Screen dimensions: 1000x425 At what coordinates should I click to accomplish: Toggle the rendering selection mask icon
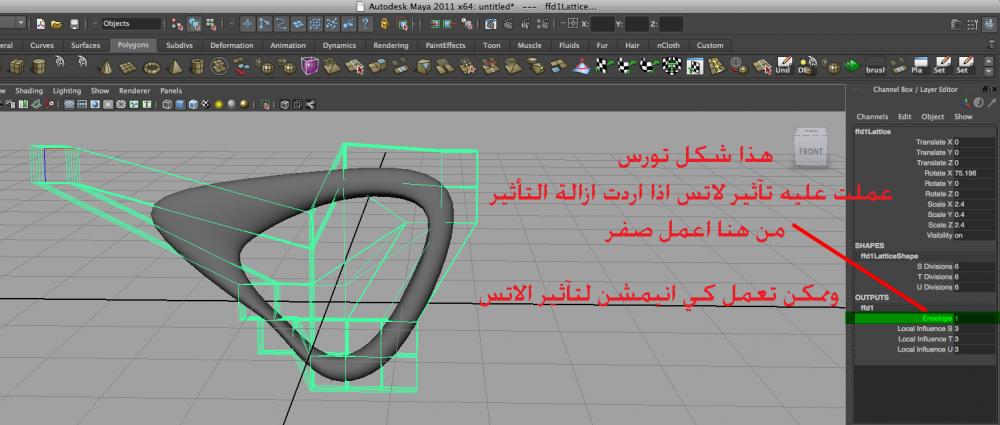[348, 24]
